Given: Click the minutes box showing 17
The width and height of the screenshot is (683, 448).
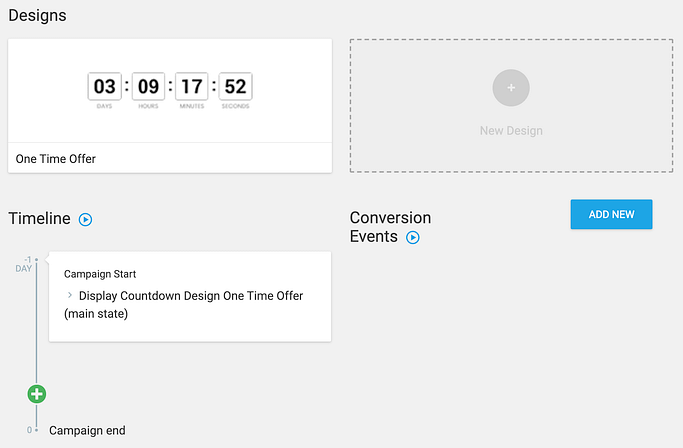Looking at the screenshot, I should click(x=192, y=86).
